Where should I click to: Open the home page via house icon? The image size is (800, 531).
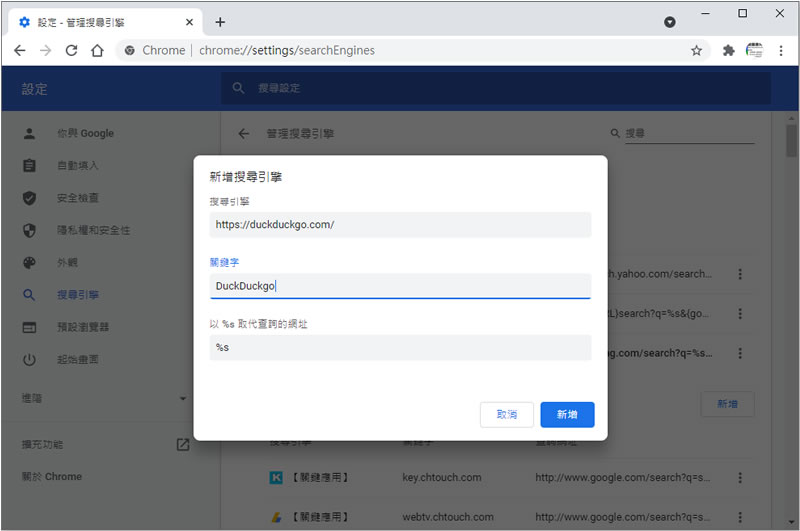pyautogui.click(x=97, y=50)
